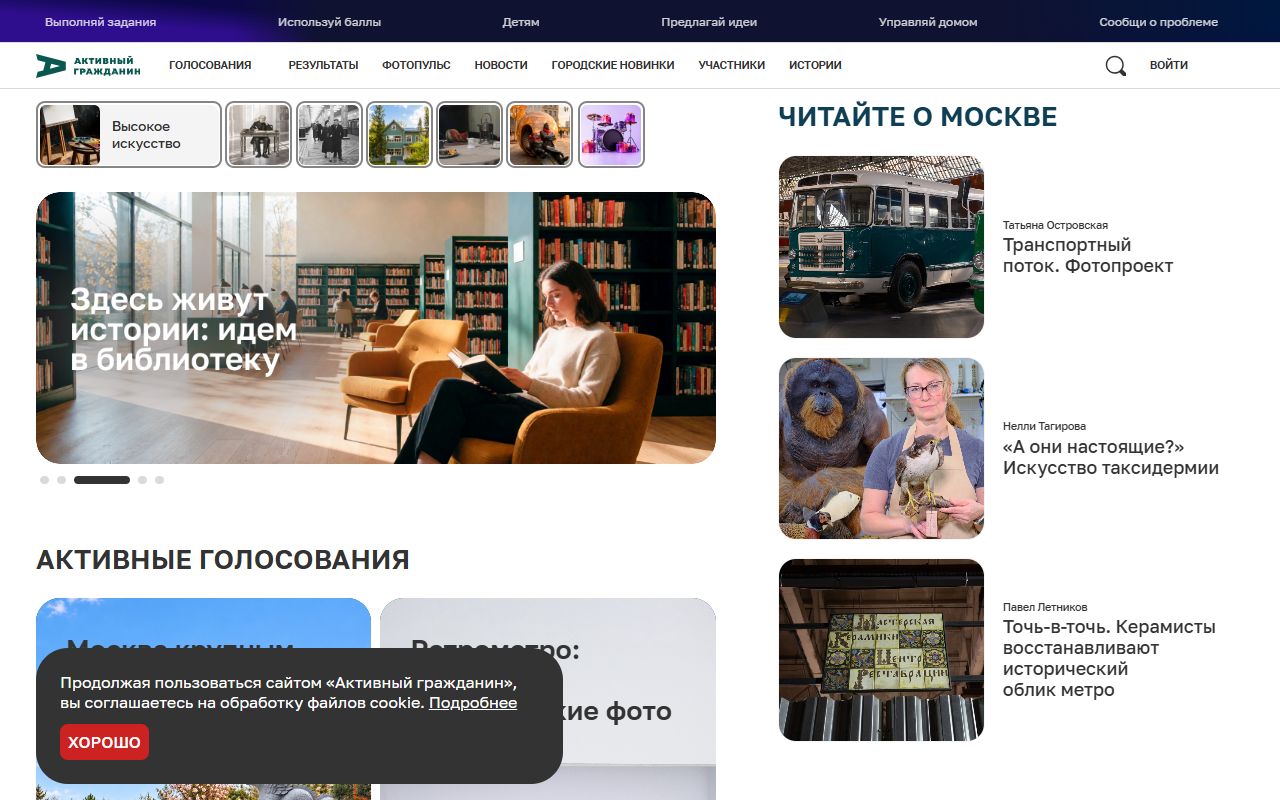Screen dimensions: 1280x800
Task: Open Точь-в-точь. Керамисты article title
Action: pyautogui.click(x=1109, y=659)
